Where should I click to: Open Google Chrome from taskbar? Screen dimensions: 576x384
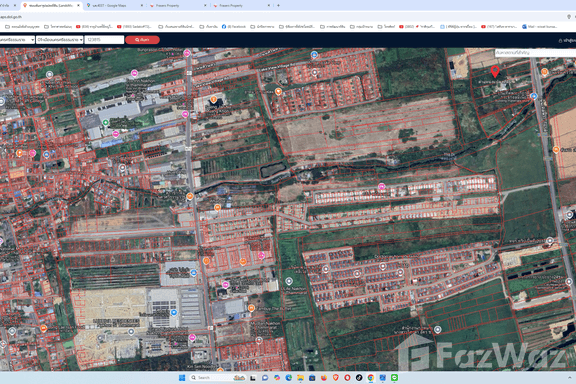pos(371,378)
